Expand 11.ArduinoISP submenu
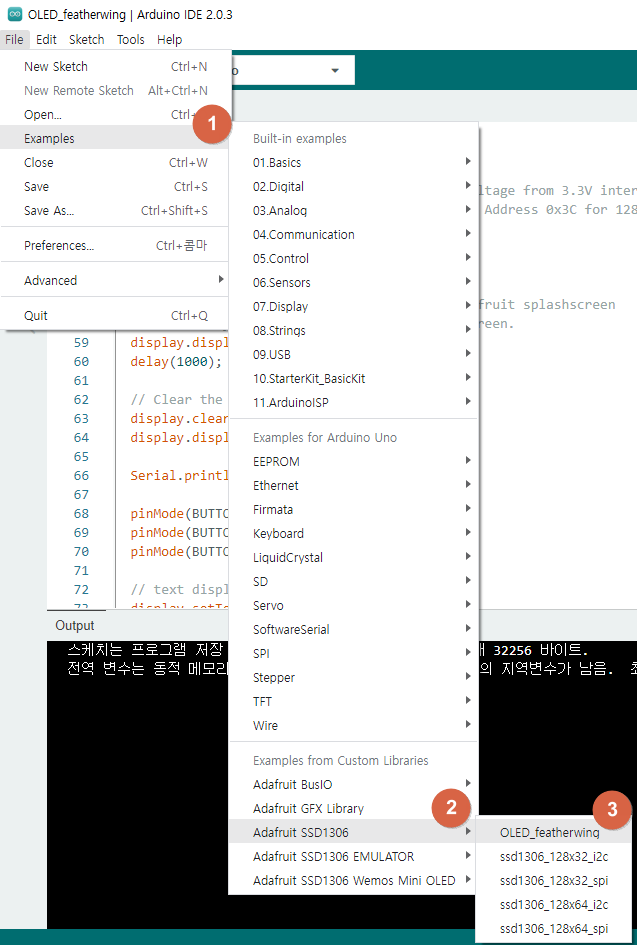Viewport: 637px width, 945px height. tap(354, 403)
